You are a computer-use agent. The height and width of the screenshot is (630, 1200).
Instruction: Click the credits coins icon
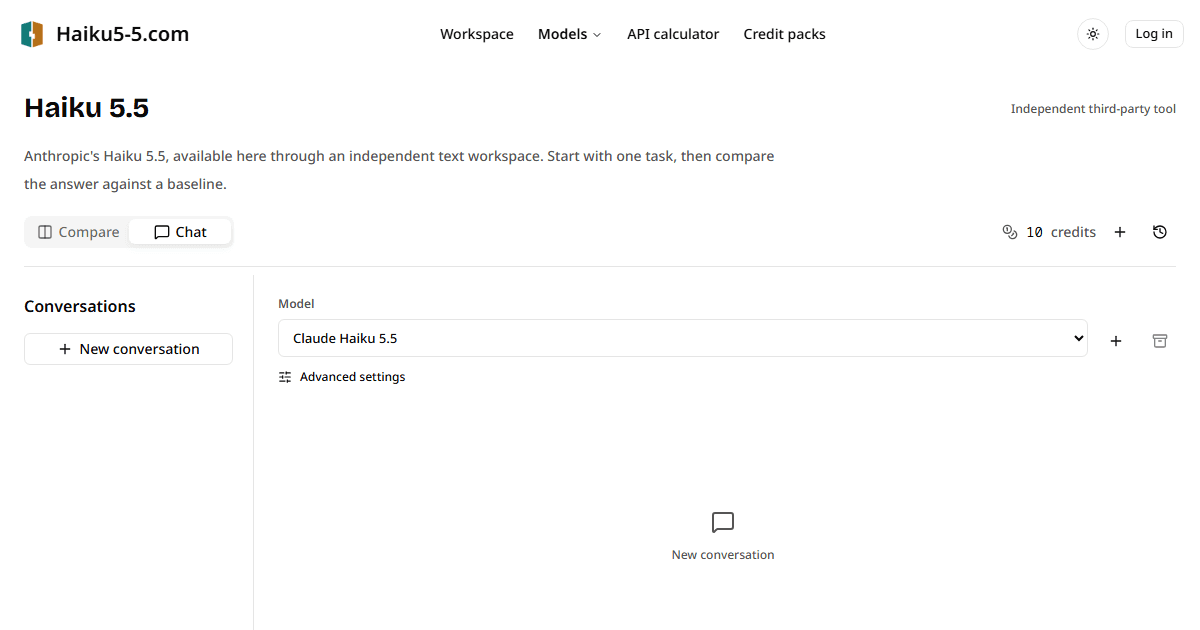[1009, 232]
